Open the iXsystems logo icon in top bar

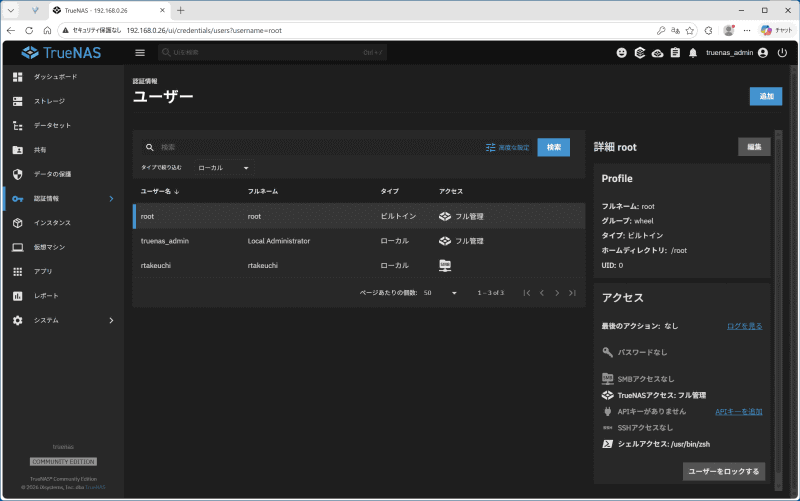[639, 53]
